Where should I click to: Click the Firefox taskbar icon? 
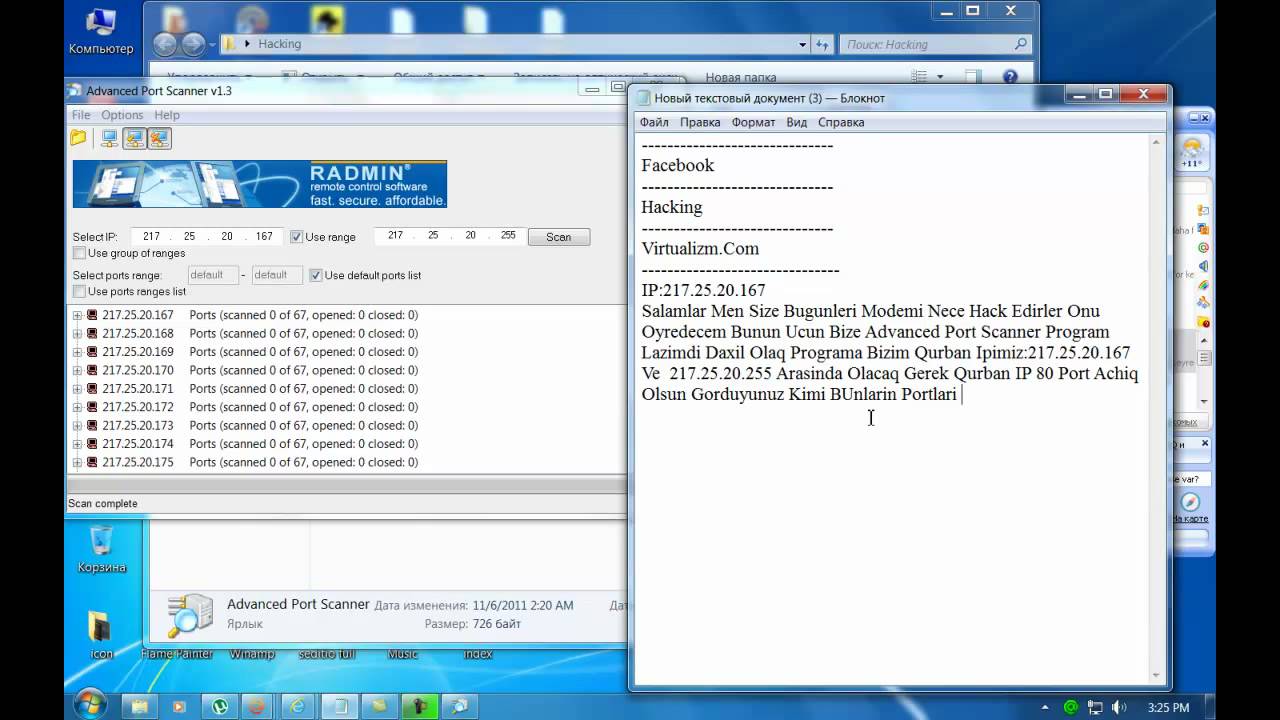click(x=258, y=706)
